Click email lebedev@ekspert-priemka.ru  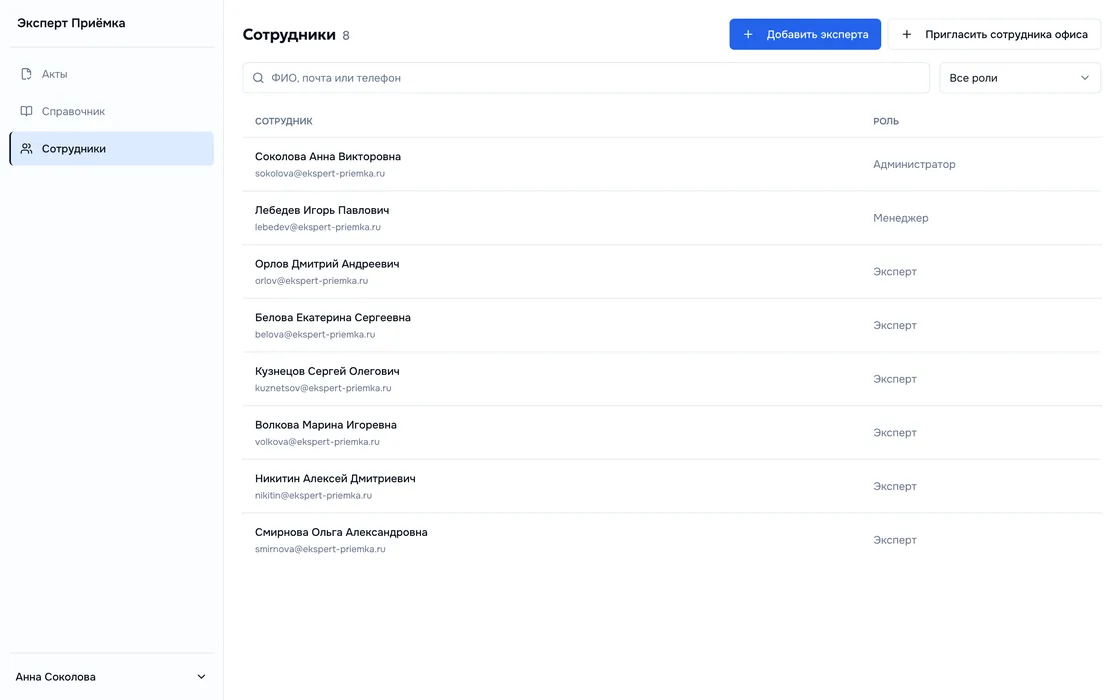click(x=318, y=227)
